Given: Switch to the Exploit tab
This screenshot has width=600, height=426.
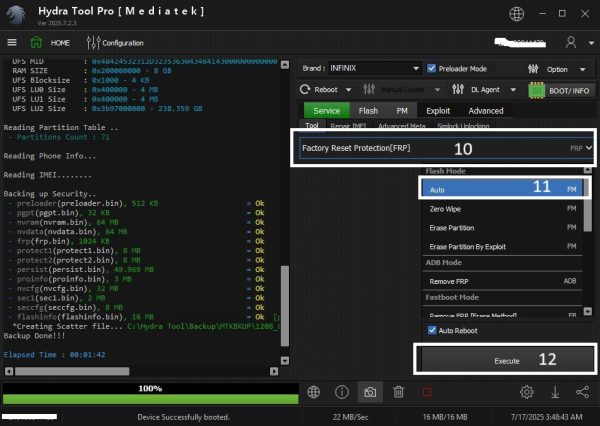Looking at the screenshot, I should coord(438,111).
